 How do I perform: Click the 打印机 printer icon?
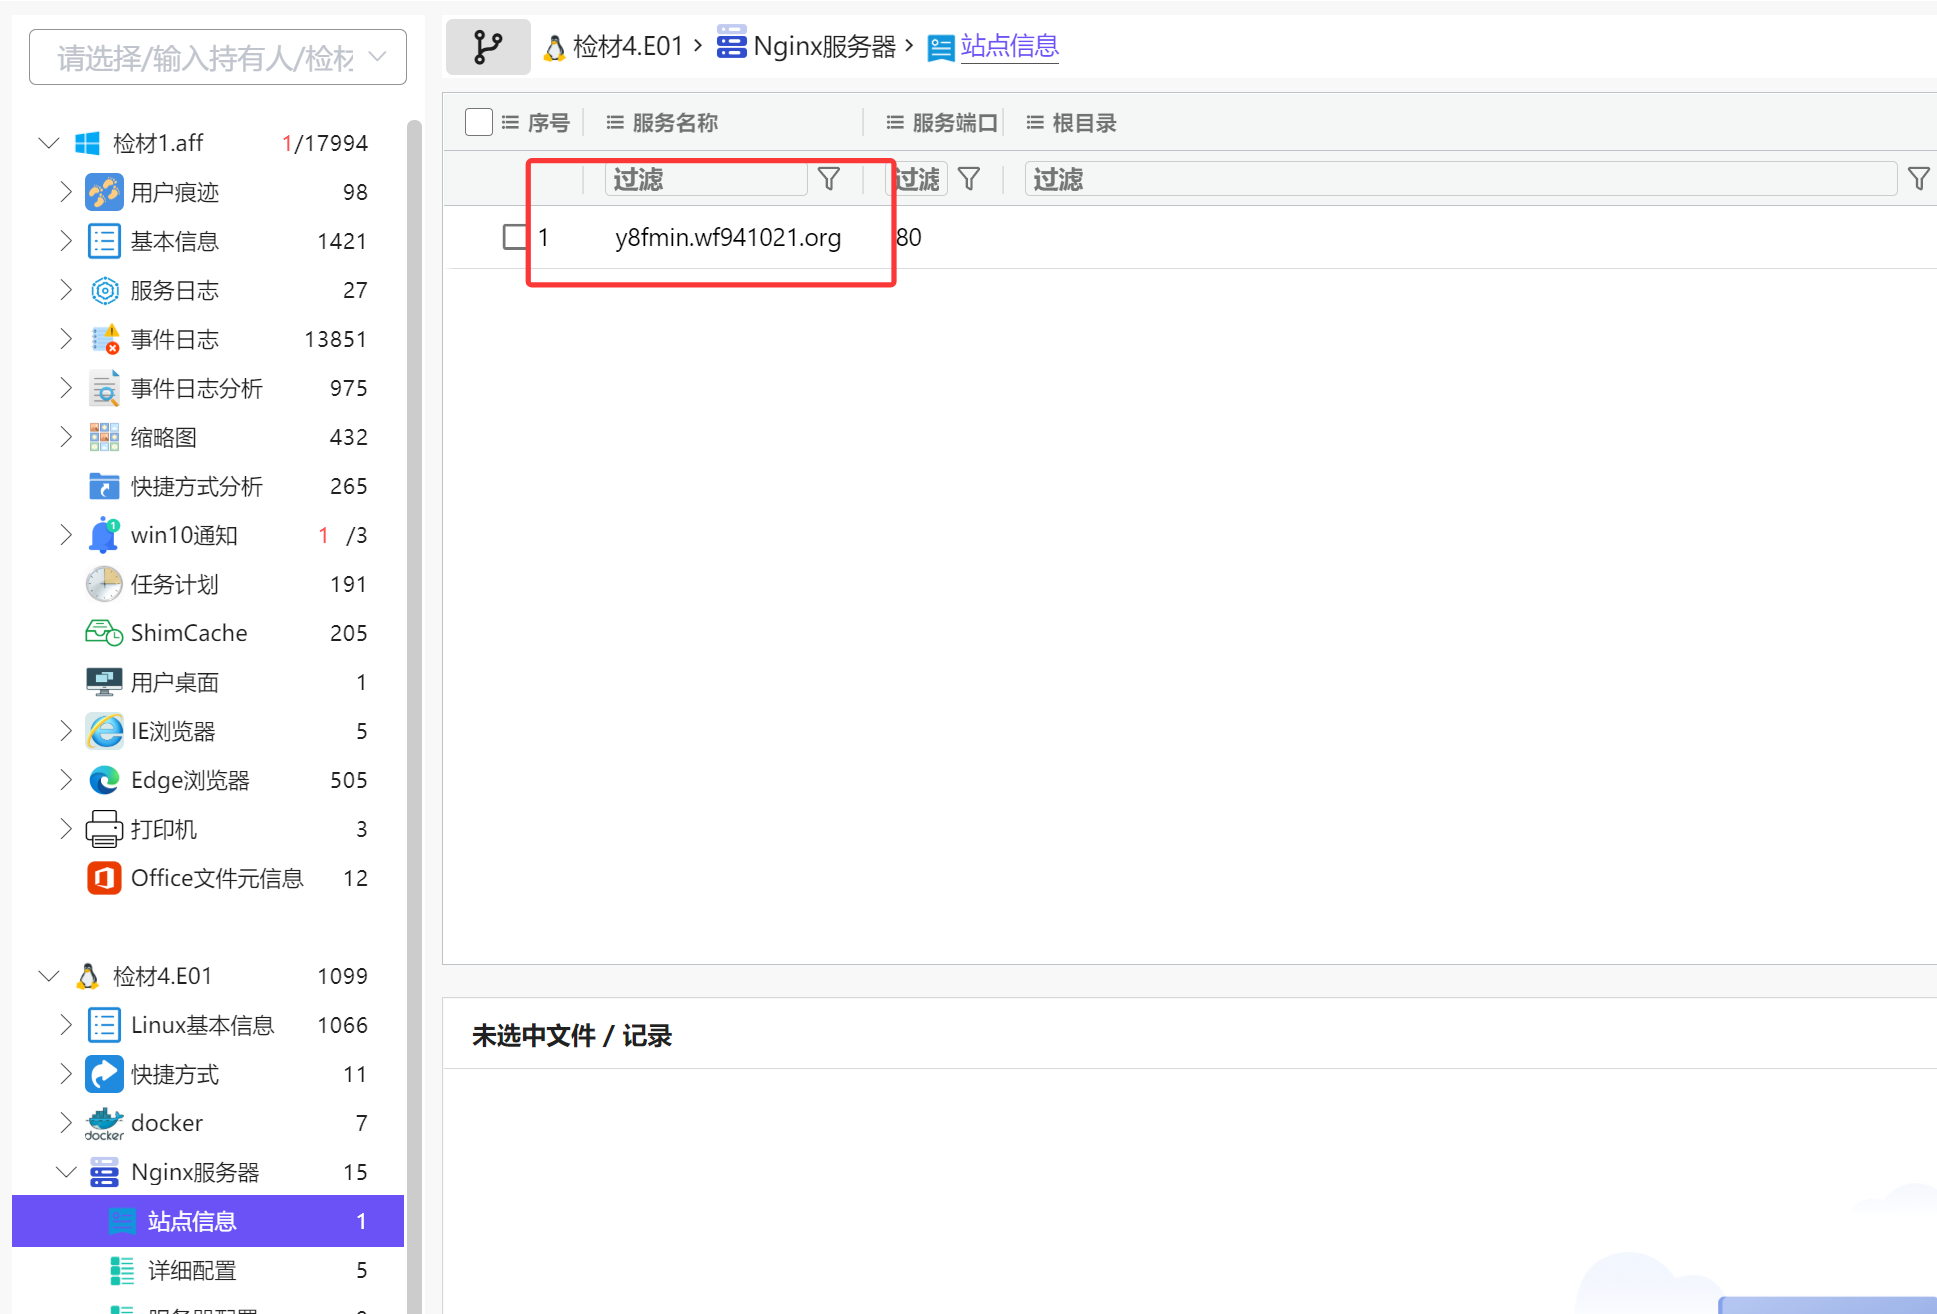(104, 829)
